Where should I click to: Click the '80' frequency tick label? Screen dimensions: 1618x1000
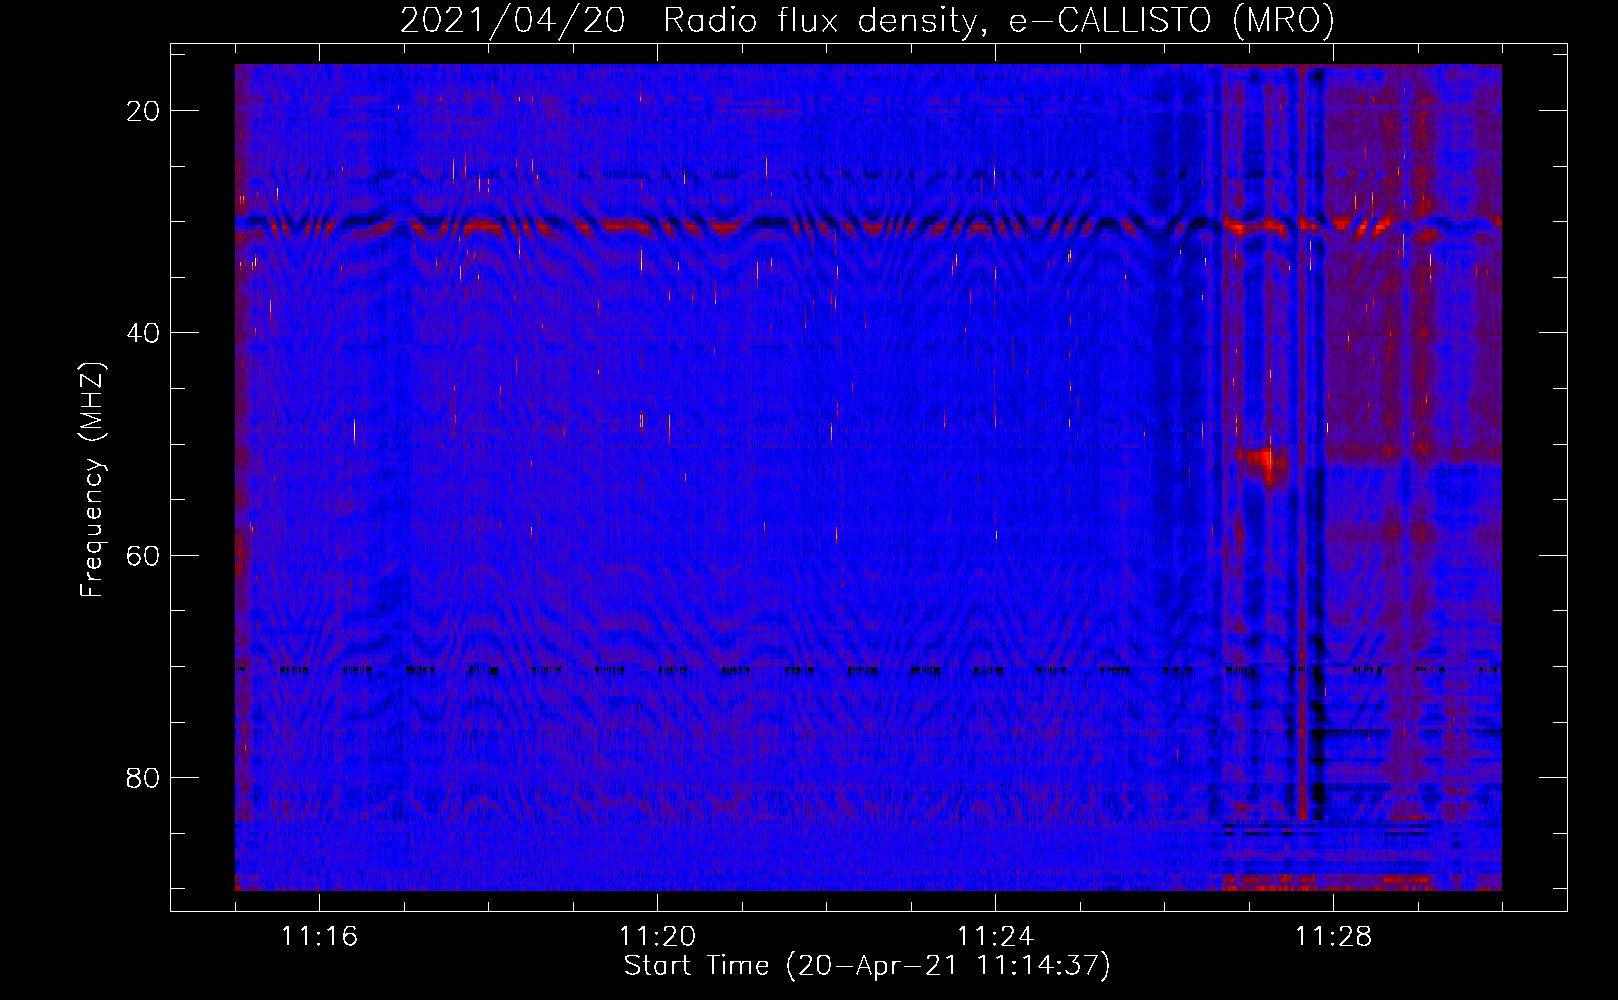tap(143, 777)
